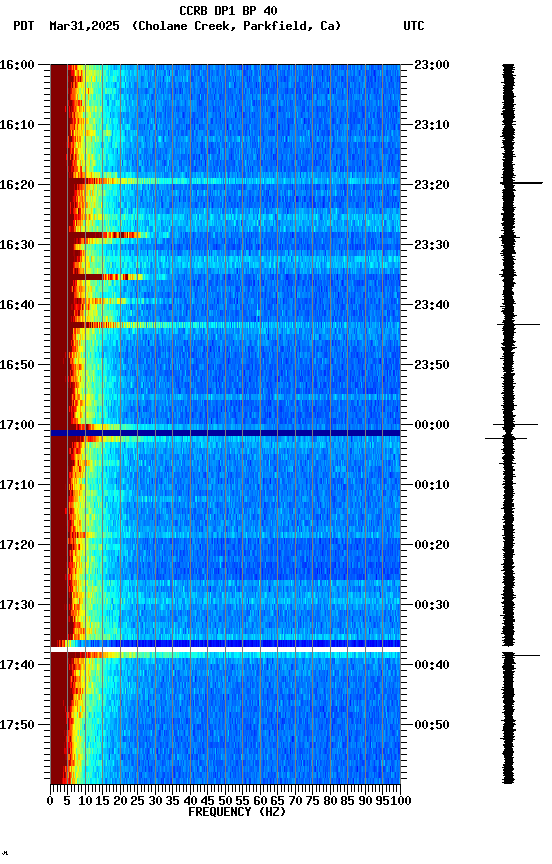
Task: Click the '16:10' PDT time label
Action: [17, 125]
